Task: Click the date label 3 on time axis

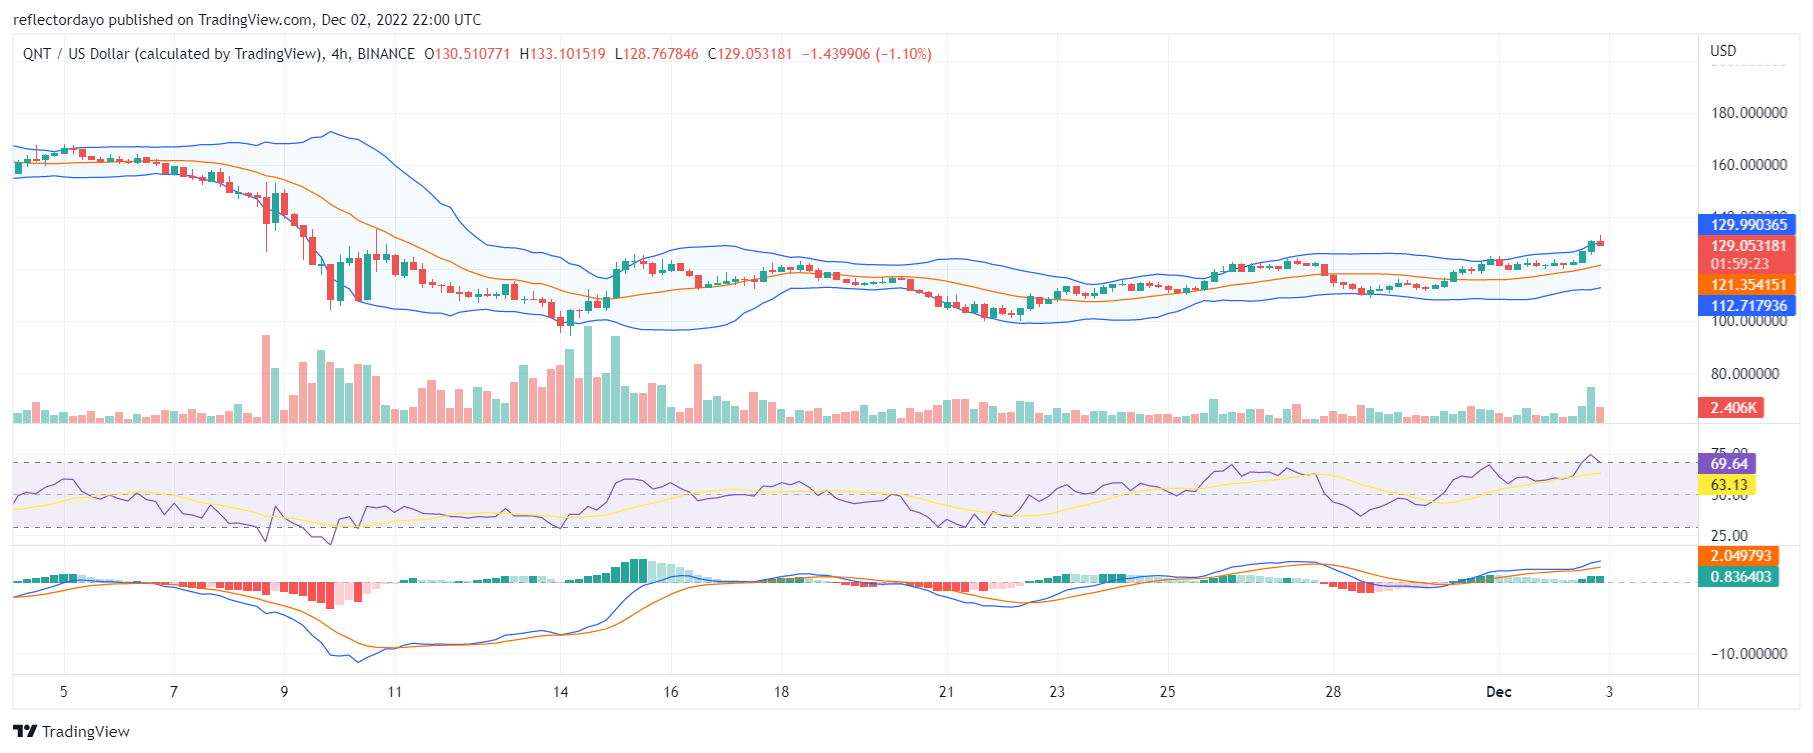Action: pyautogui.click(x=1609, y=692)
